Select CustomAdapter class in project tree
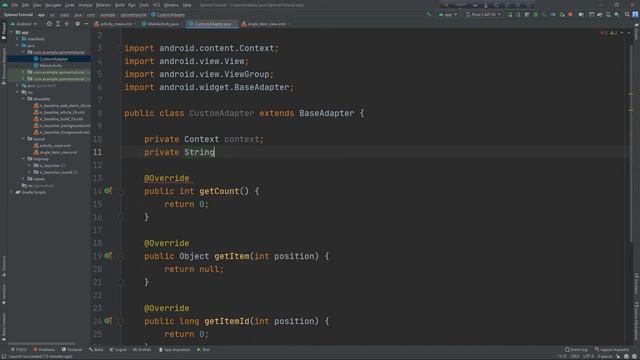Screen dimensions: 640x360 click(x=53, y=59)
